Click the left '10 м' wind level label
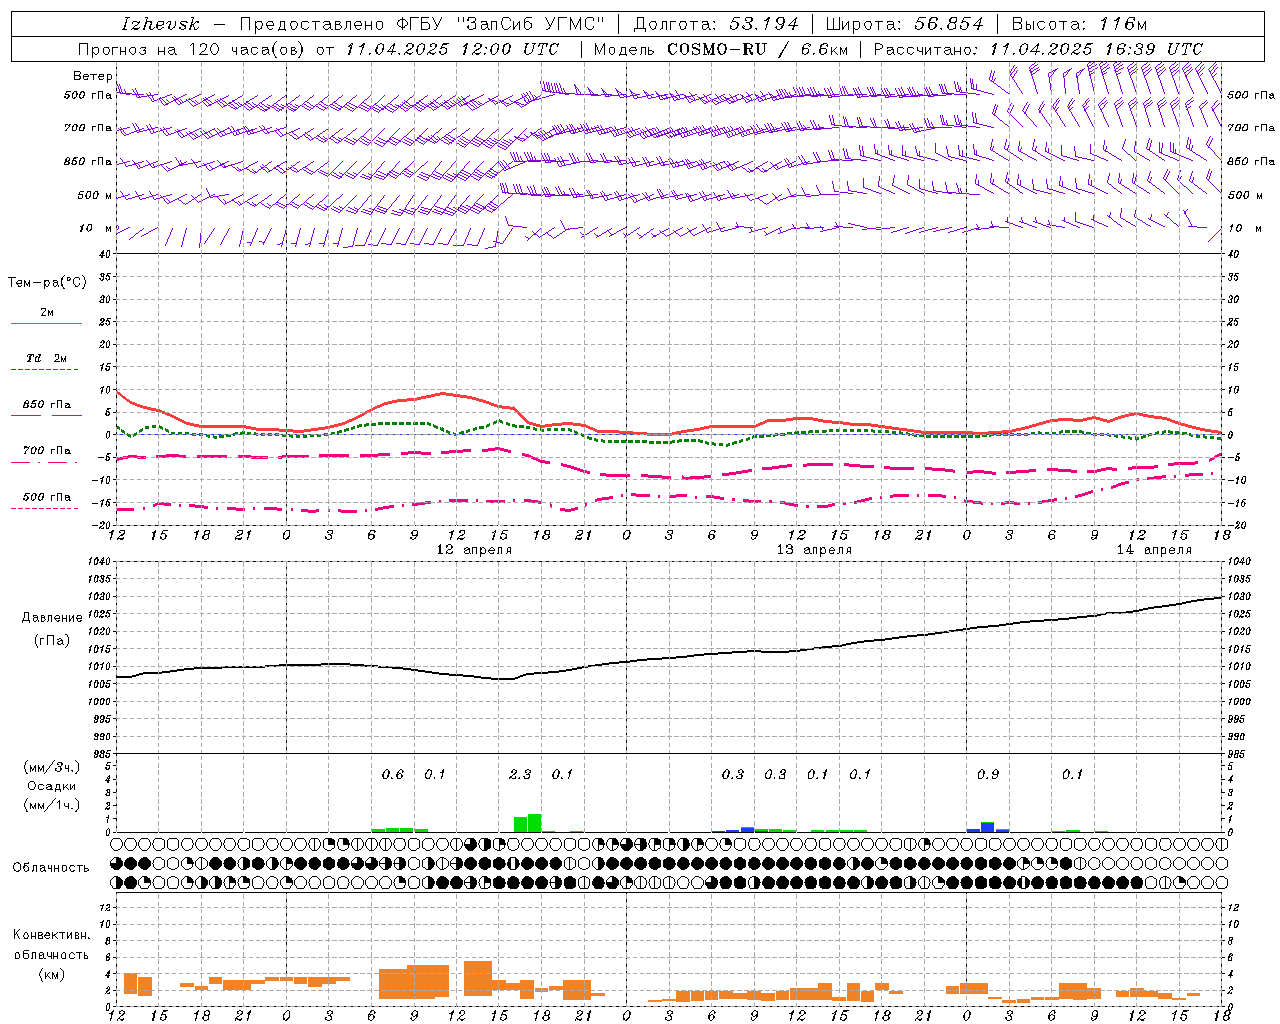 pyautogui.click(x=95, y=229)
